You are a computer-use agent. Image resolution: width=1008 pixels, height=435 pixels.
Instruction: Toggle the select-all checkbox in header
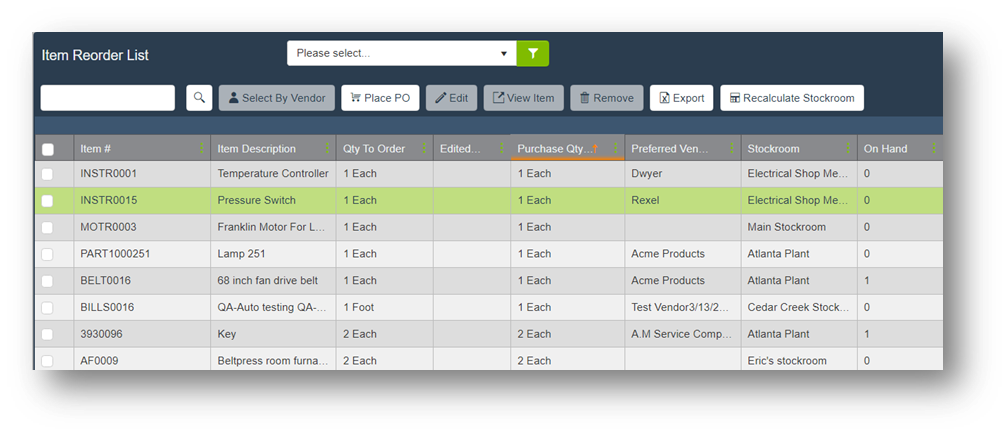48,149
